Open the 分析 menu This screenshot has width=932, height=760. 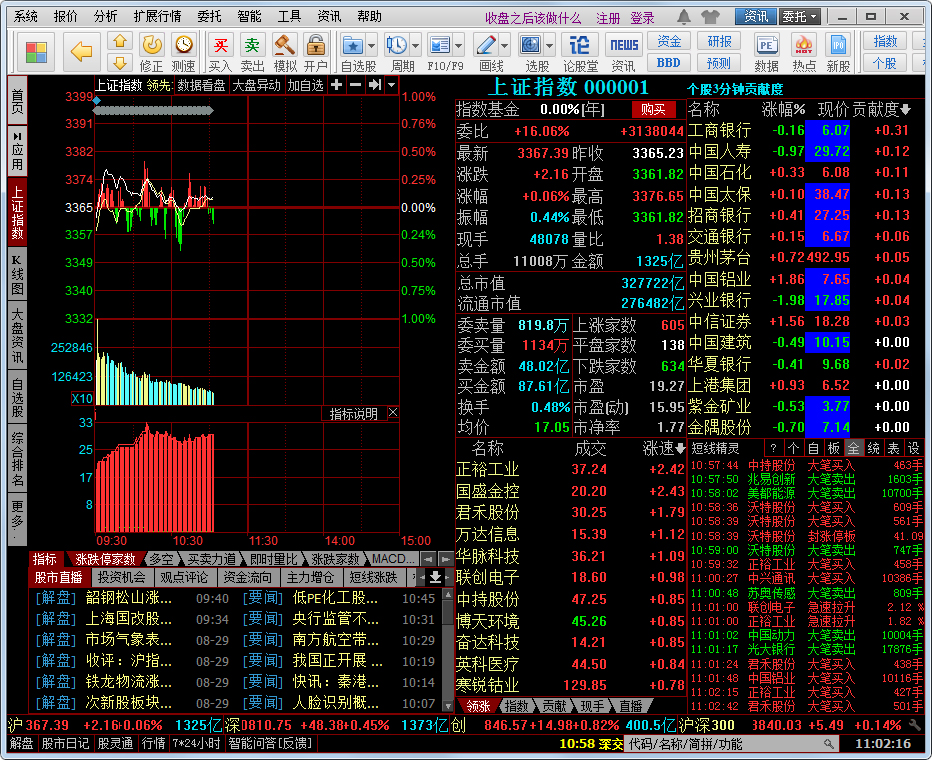pyautogui.click(x=106, y=17)
